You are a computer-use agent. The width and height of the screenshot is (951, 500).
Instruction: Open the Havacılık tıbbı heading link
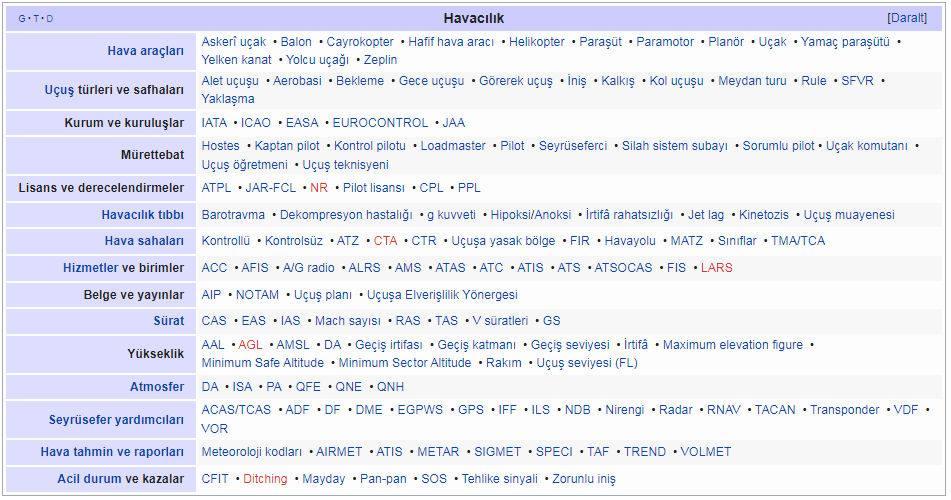coord(143,215)
